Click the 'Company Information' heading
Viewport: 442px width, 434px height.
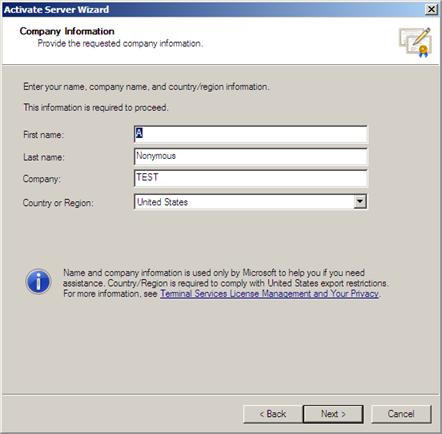(67, 31)
